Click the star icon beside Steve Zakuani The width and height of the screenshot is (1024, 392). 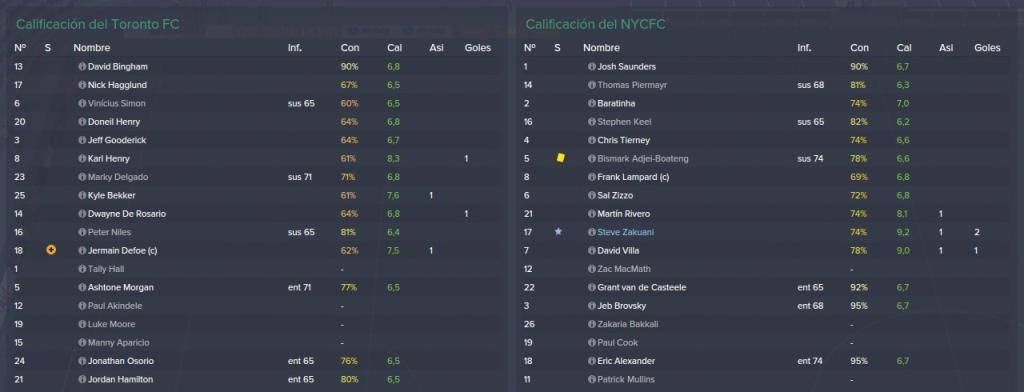[558, 232]
